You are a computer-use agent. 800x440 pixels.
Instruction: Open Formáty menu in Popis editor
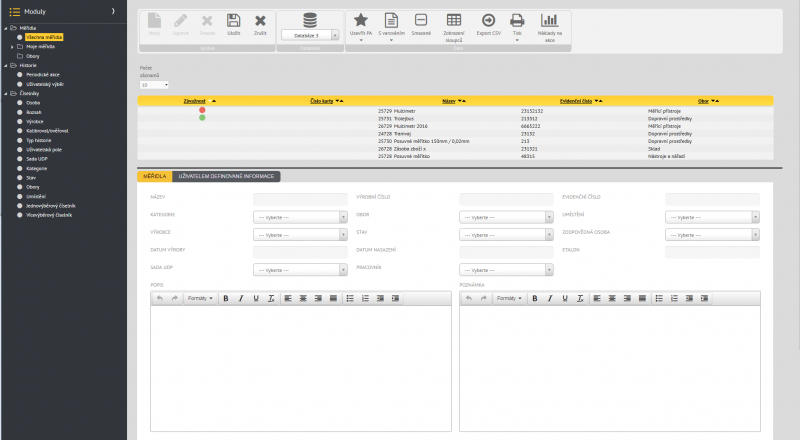point(200,298)
